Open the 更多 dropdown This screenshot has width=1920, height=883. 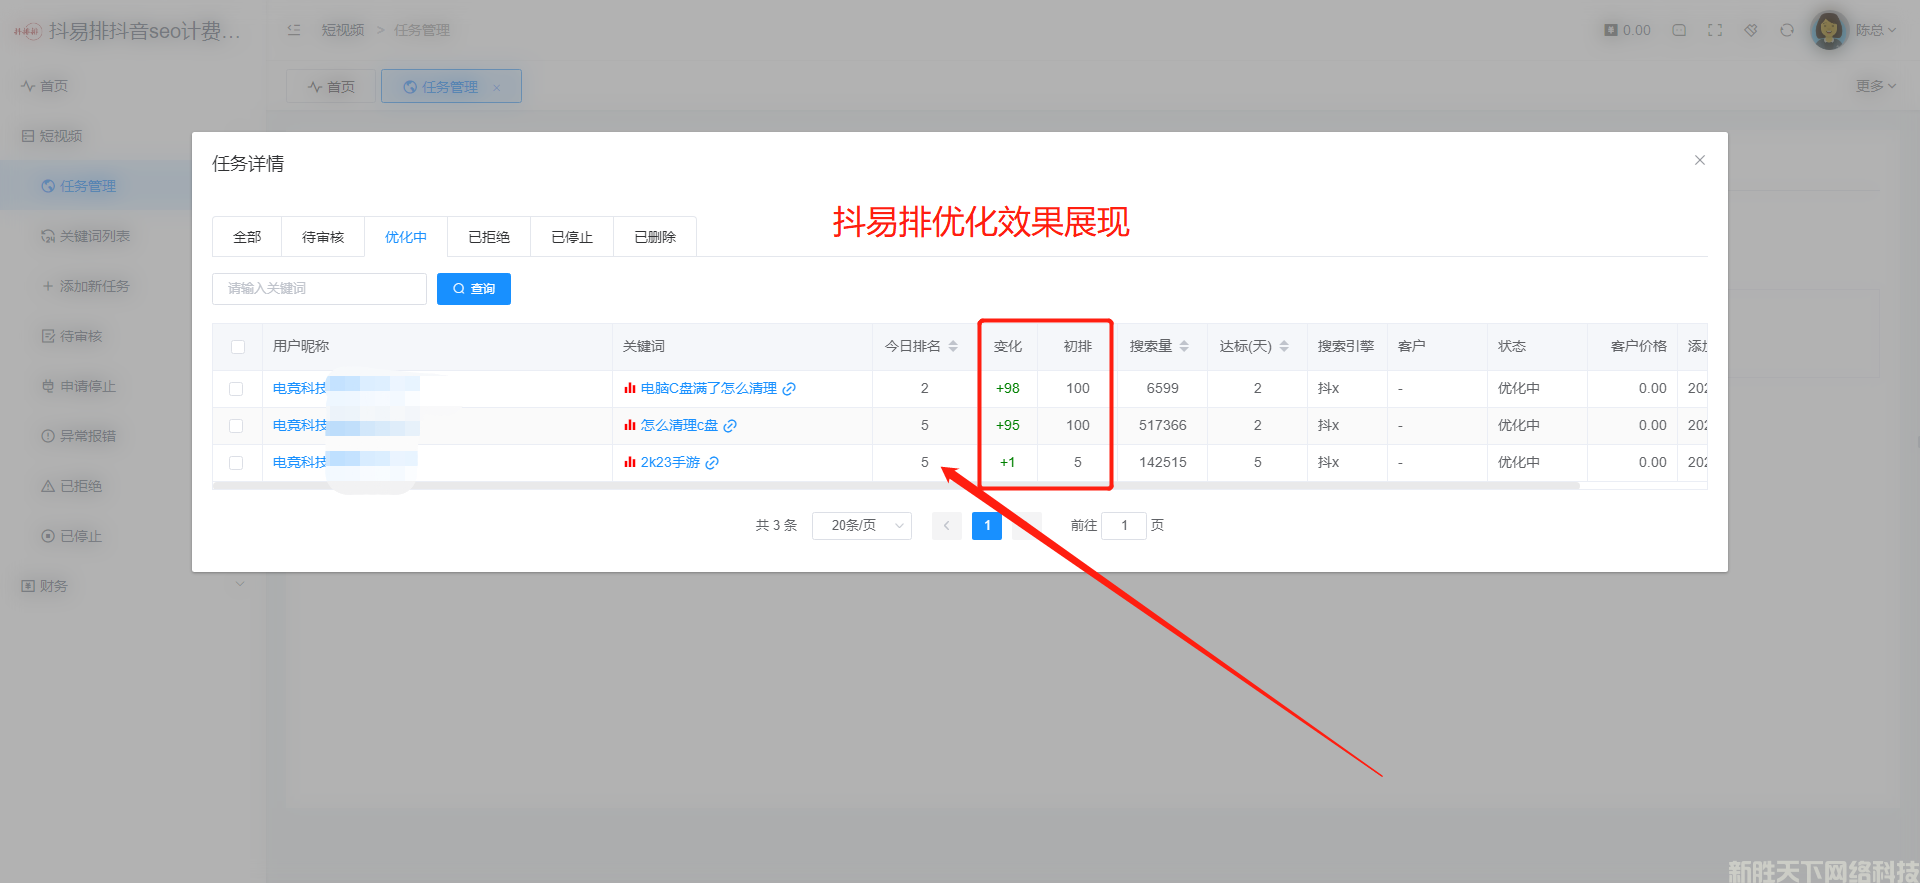(x=1875, y=86)
